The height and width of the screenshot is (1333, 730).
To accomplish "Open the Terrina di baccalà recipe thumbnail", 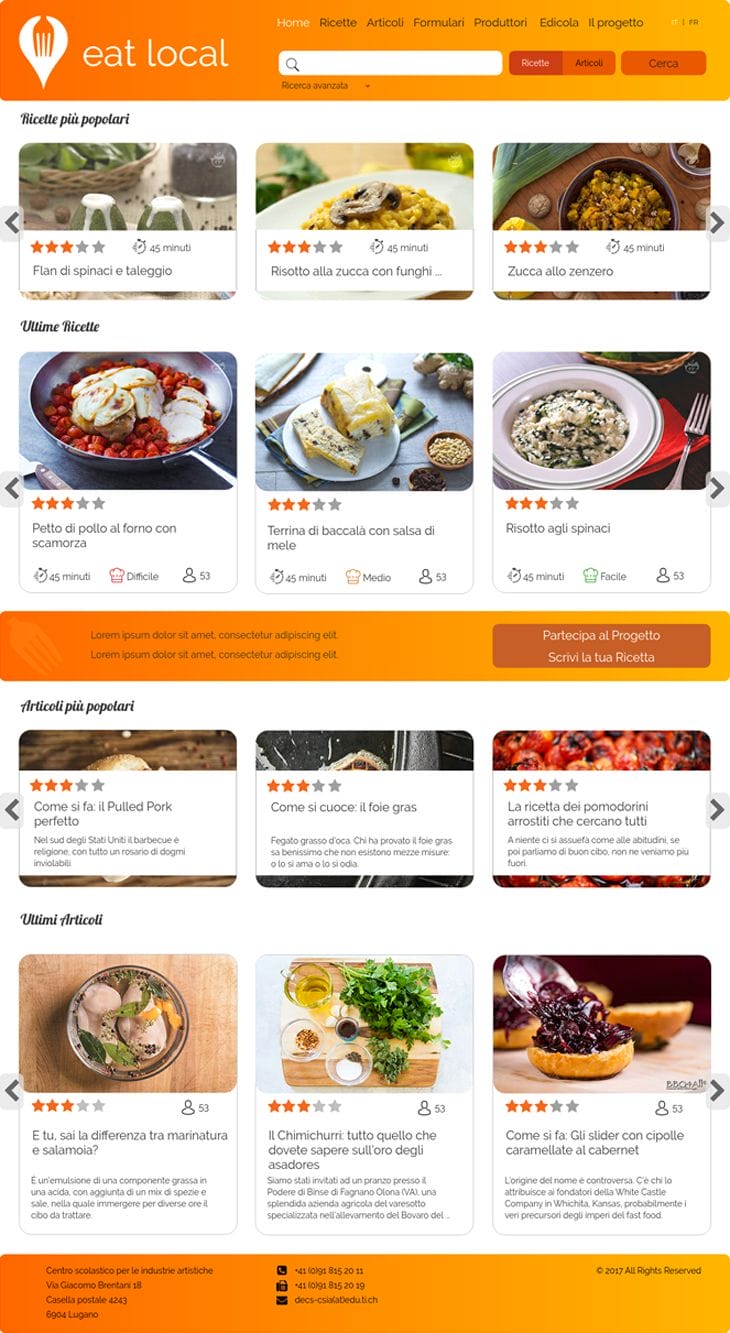I will click(364, 421).
